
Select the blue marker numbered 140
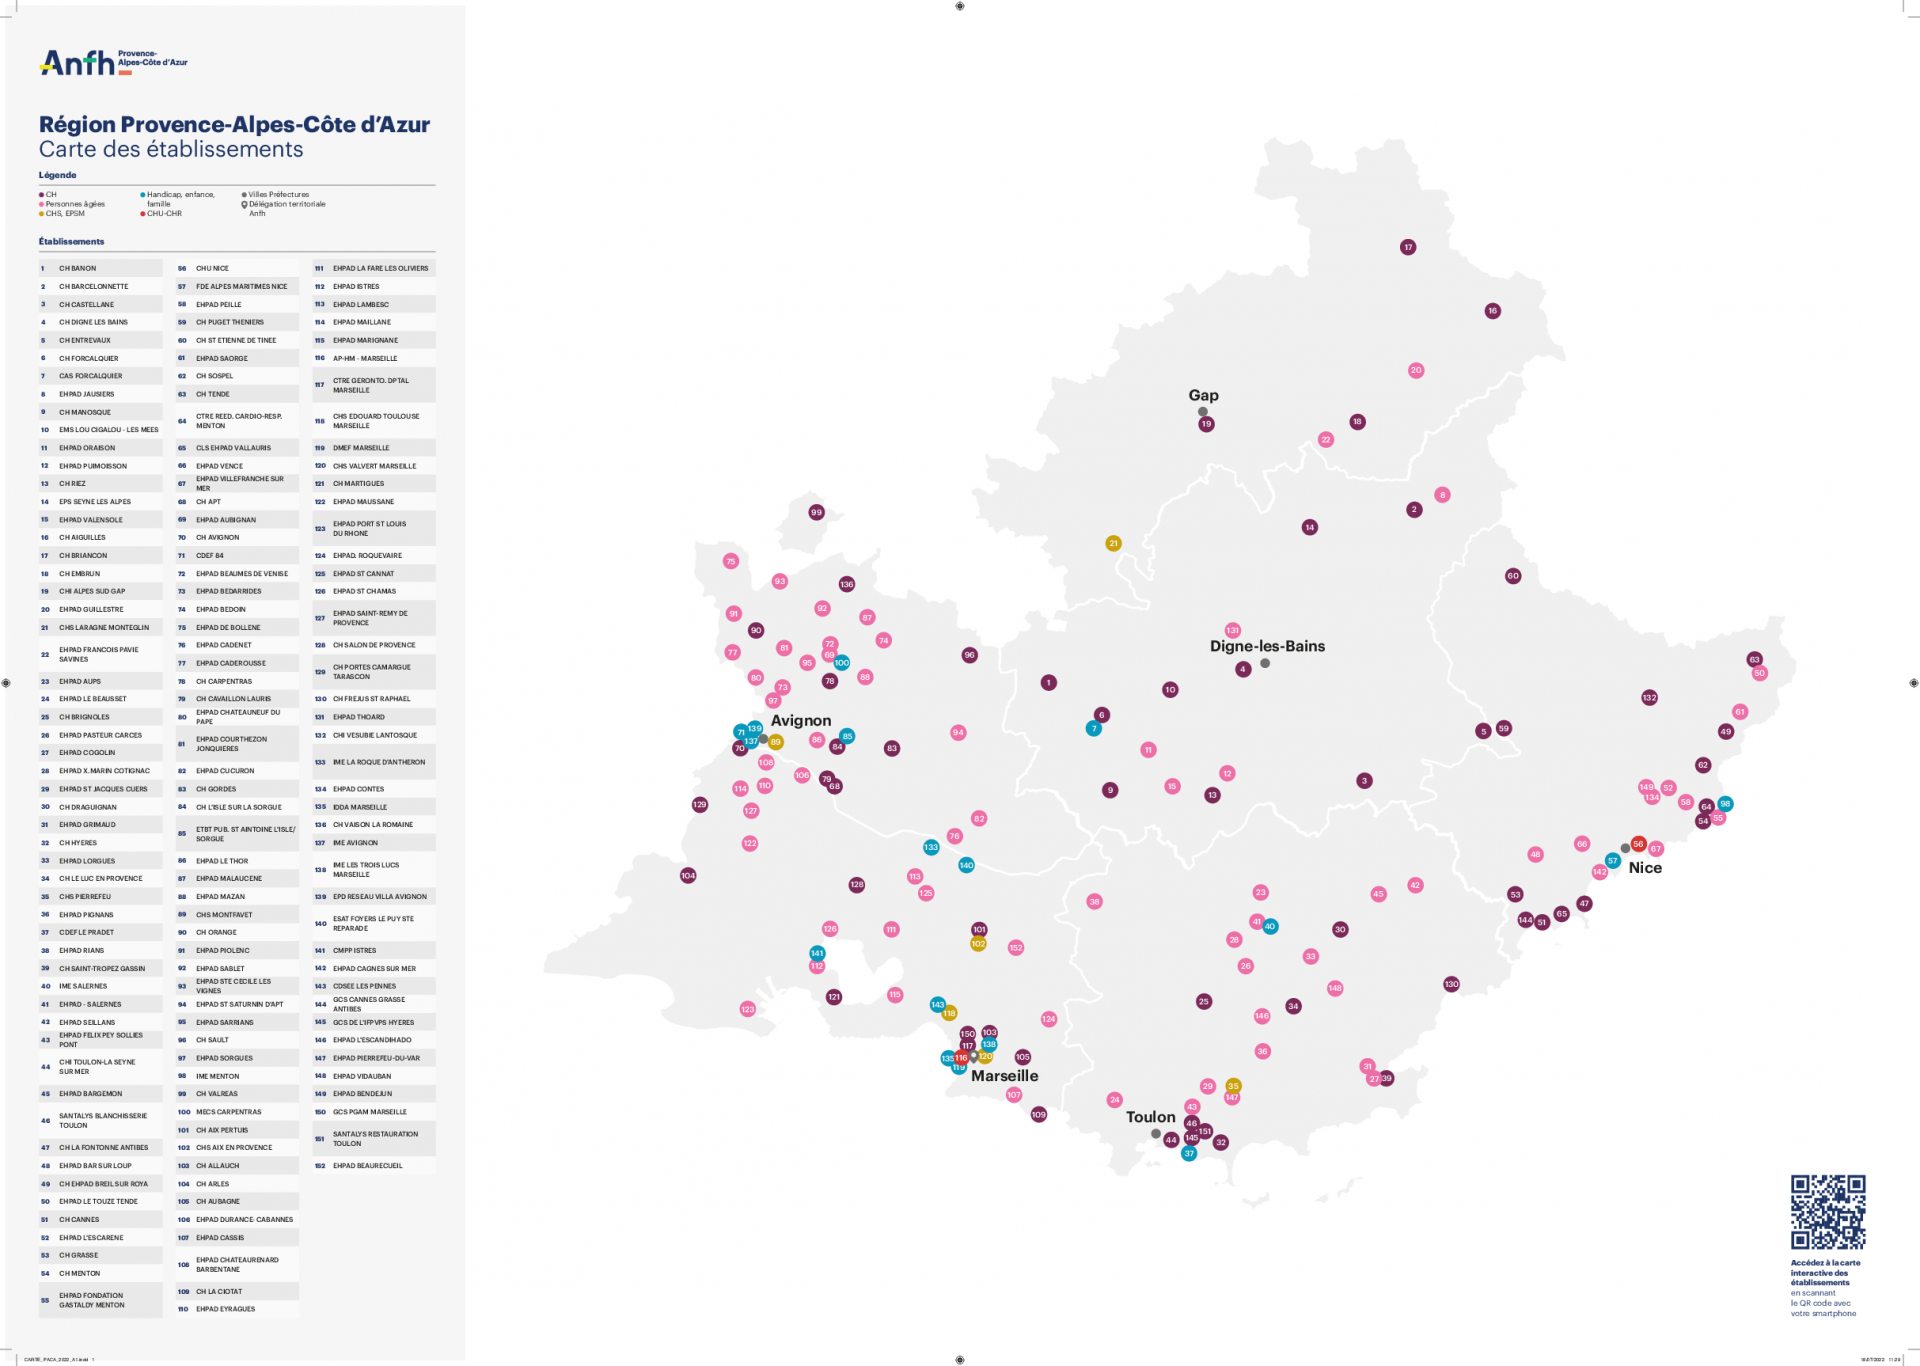pyautogui.click(x=966, y=865)
